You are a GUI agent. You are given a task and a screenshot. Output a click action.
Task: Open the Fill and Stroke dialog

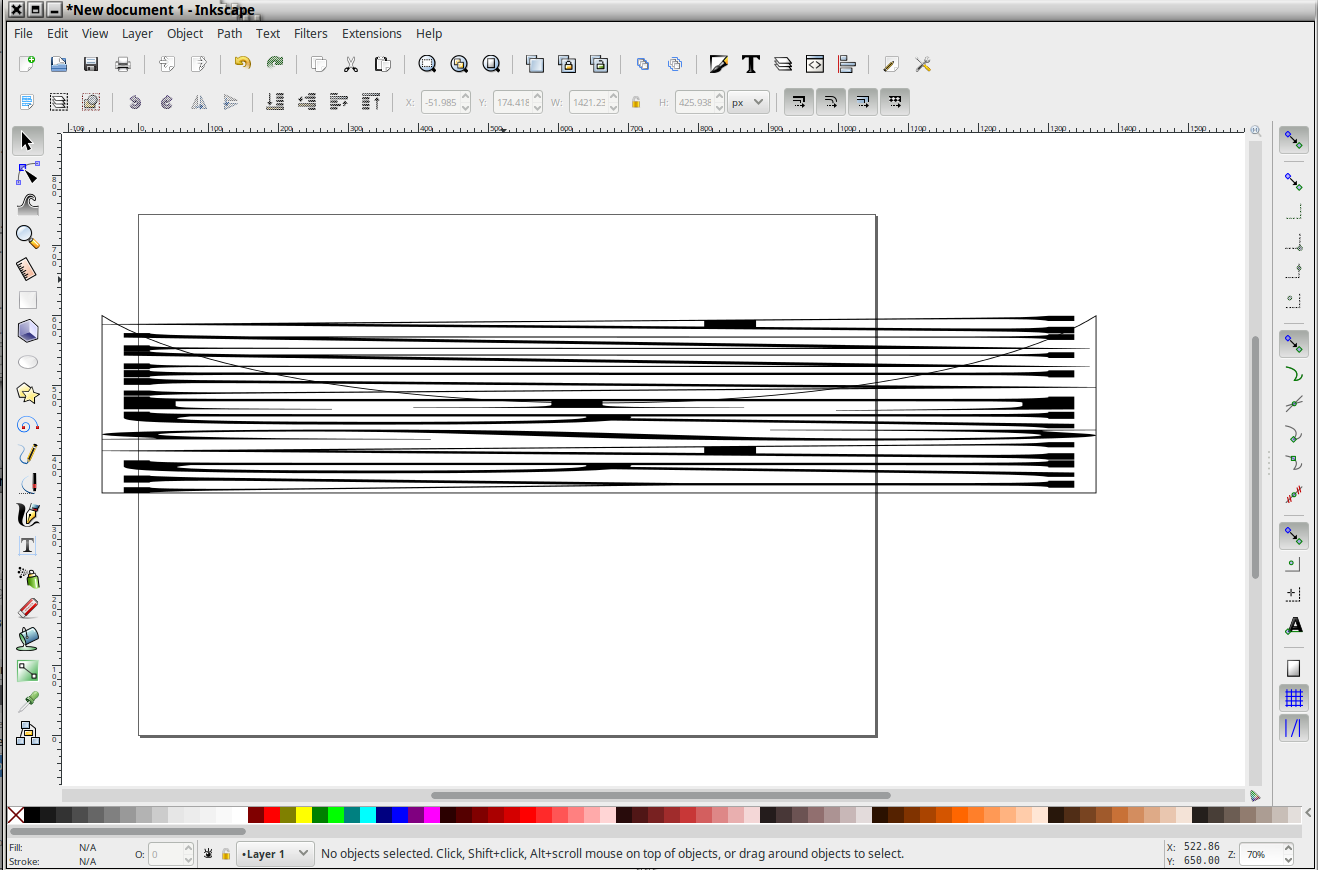coord(719,64)
